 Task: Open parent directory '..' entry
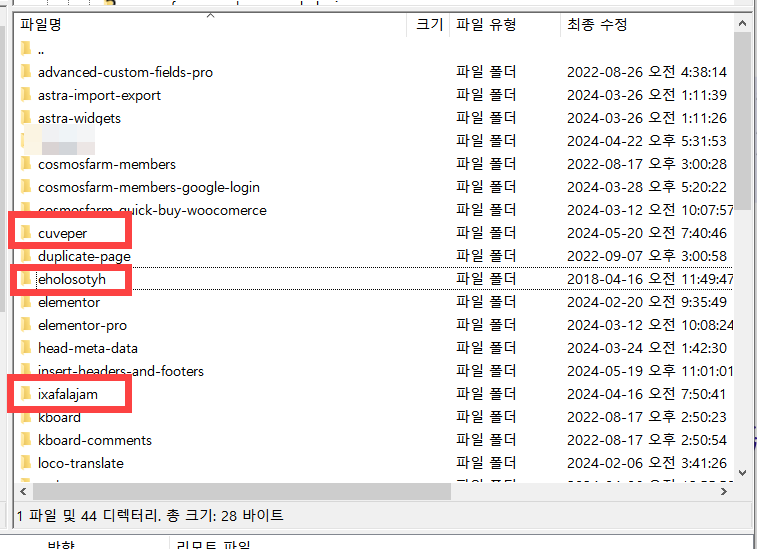pyautogui.click(x=41, y=50)
